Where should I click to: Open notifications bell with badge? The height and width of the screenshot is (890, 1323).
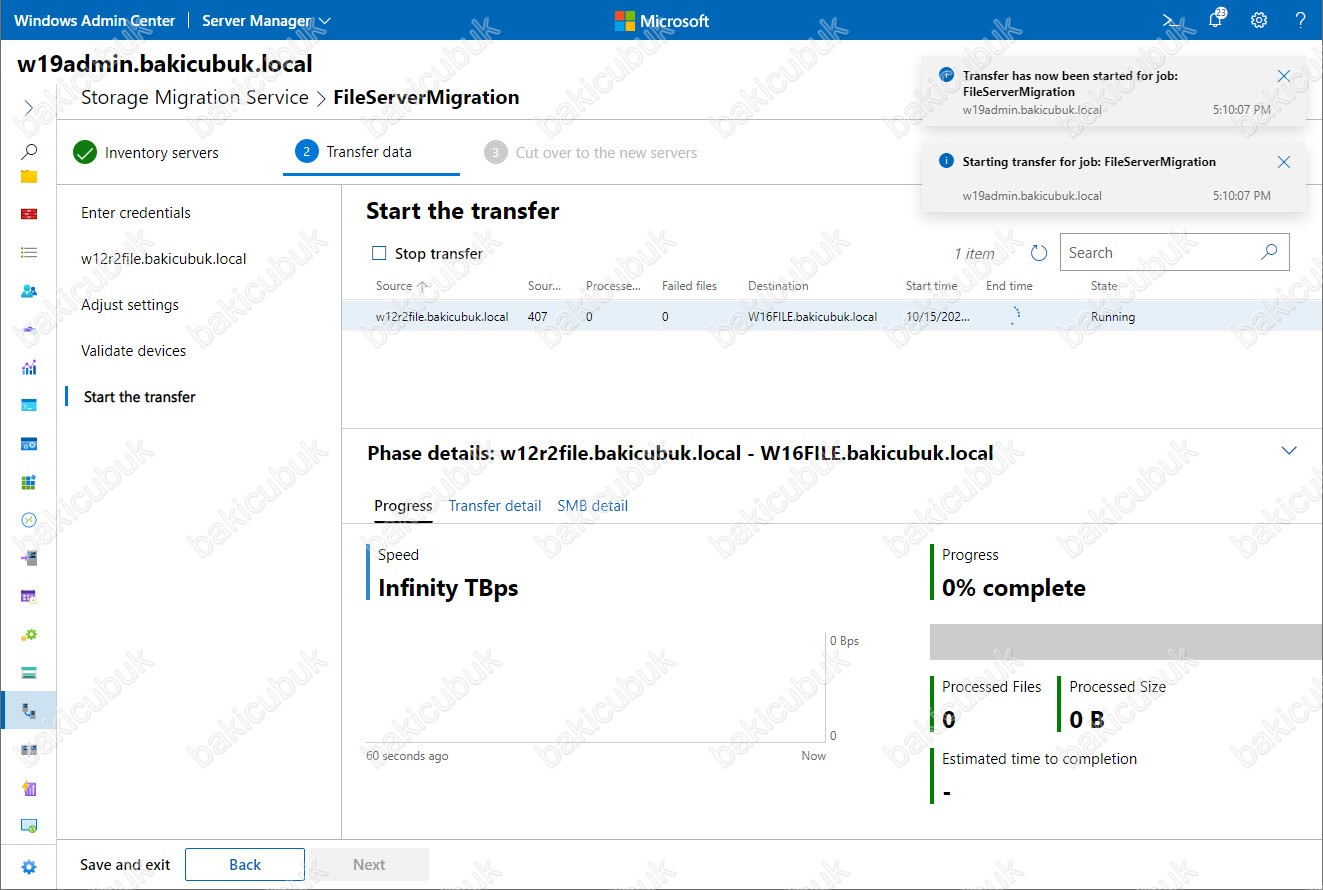[1216, 20]
